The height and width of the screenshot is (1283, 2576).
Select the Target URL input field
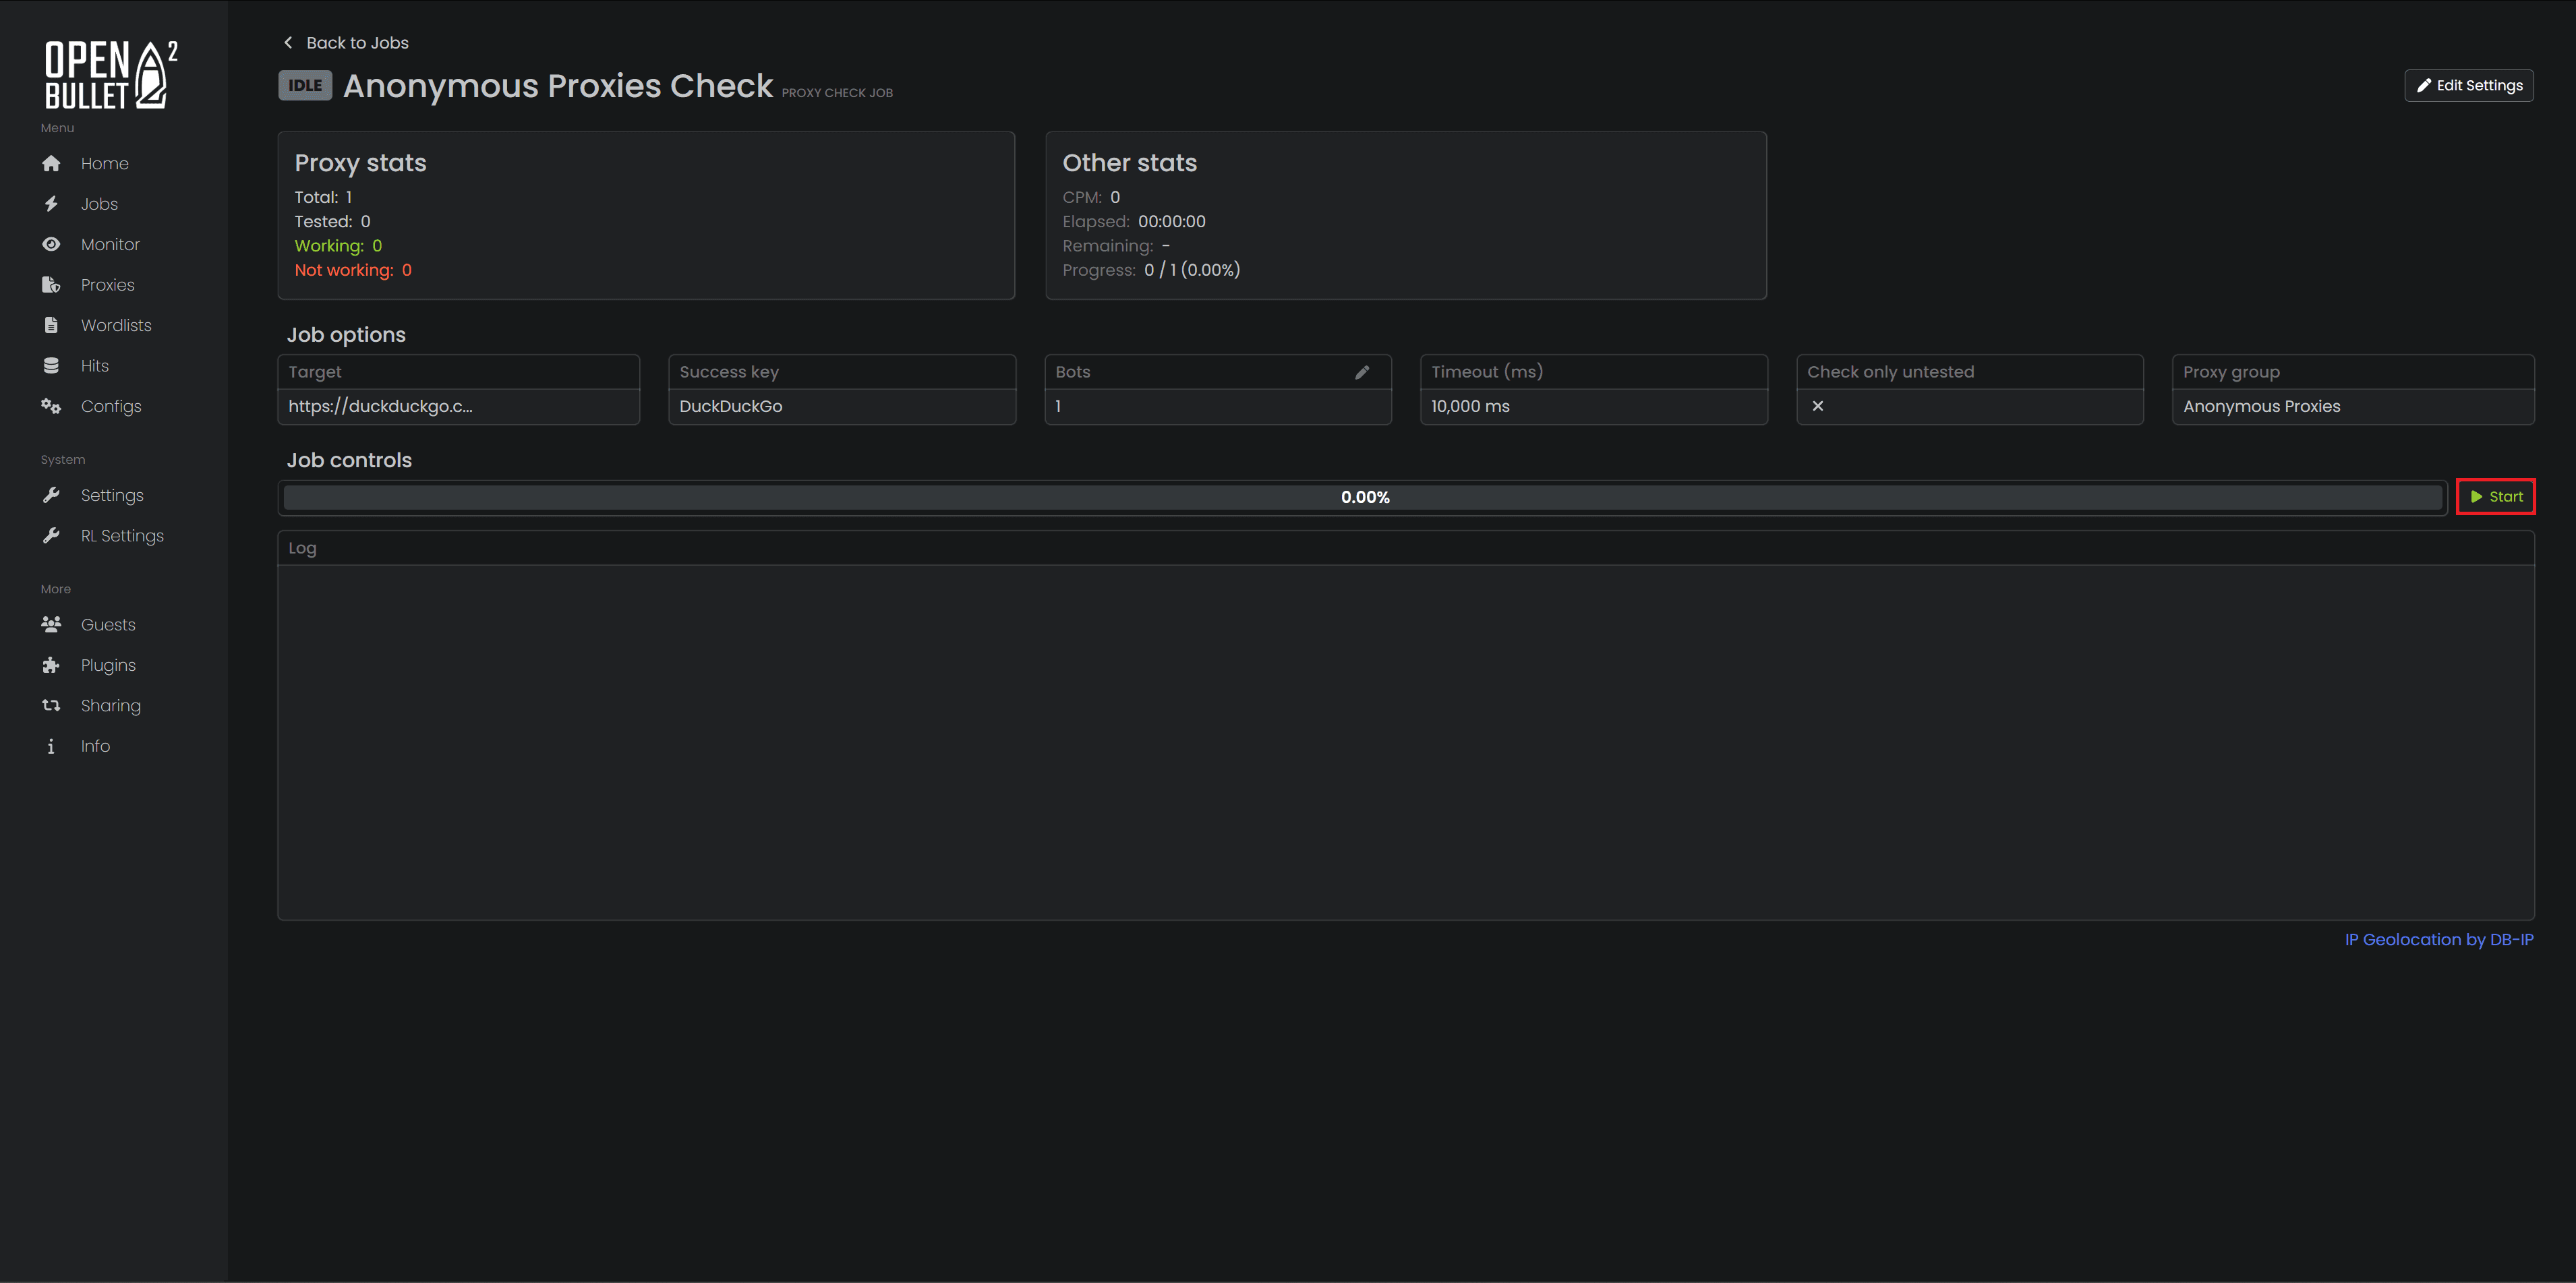click(x=458, y=406)
